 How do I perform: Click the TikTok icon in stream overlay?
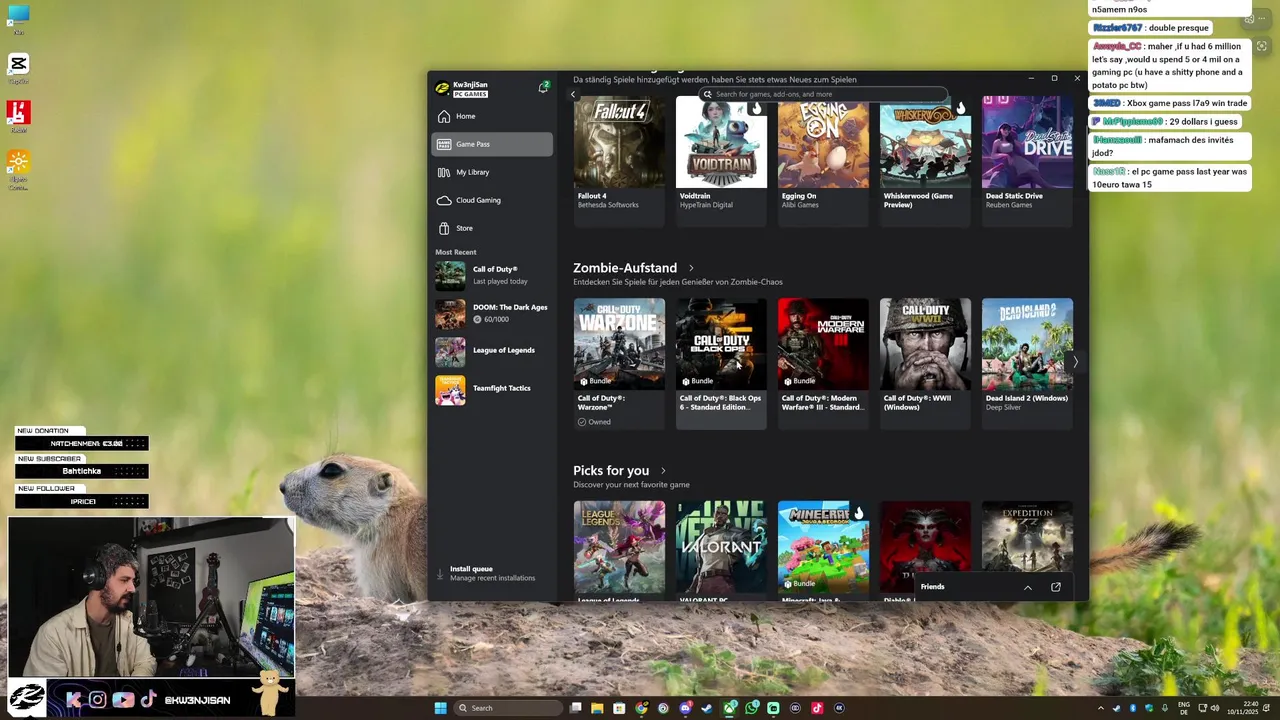tap(148, 700)
